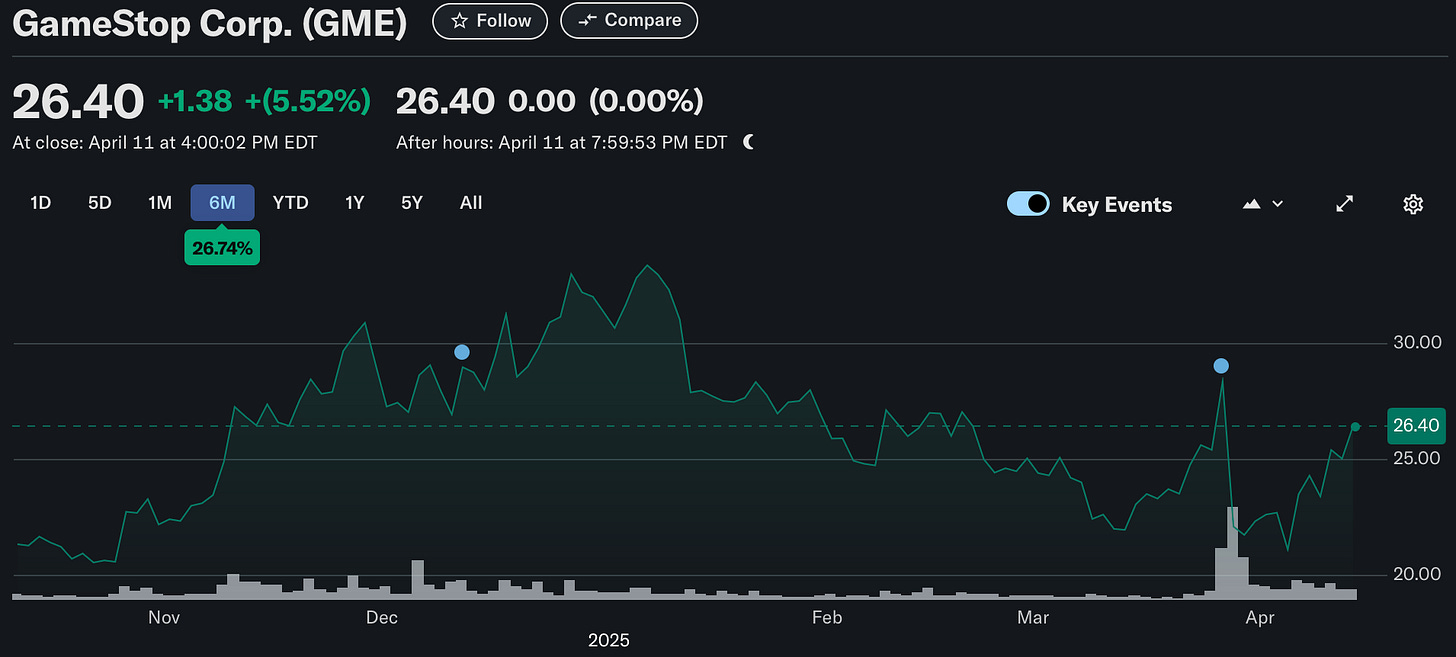
Task: Click the 20.00 axis label
Action: point(1416,574)
